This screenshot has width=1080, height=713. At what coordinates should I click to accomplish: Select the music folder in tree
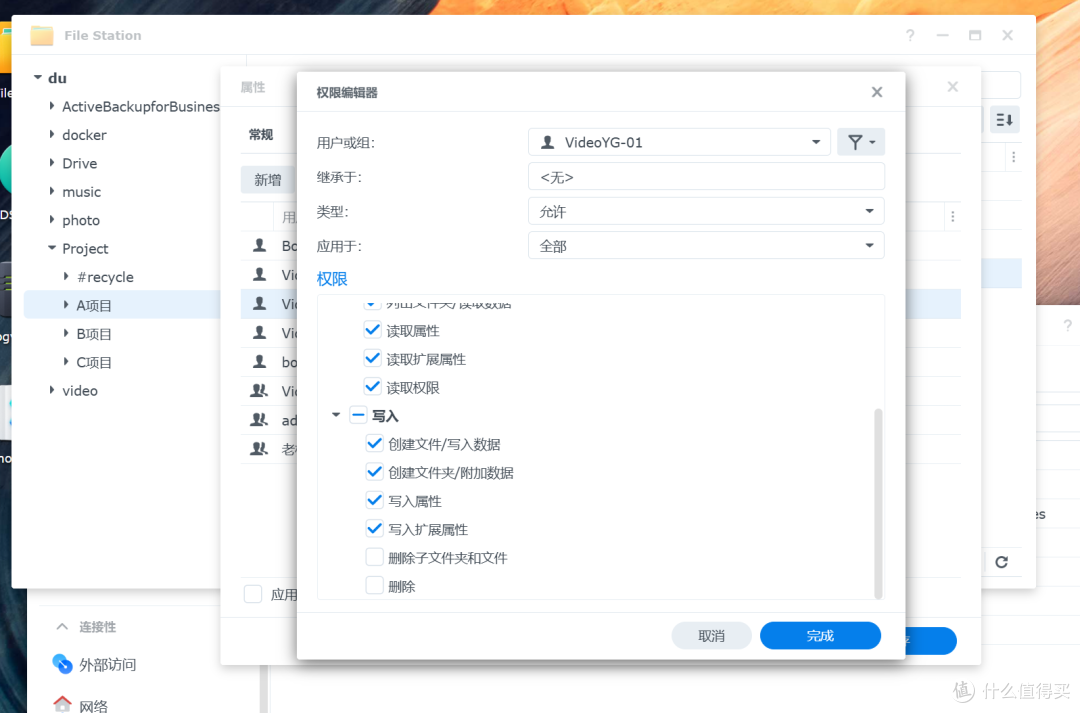(81, 192)
